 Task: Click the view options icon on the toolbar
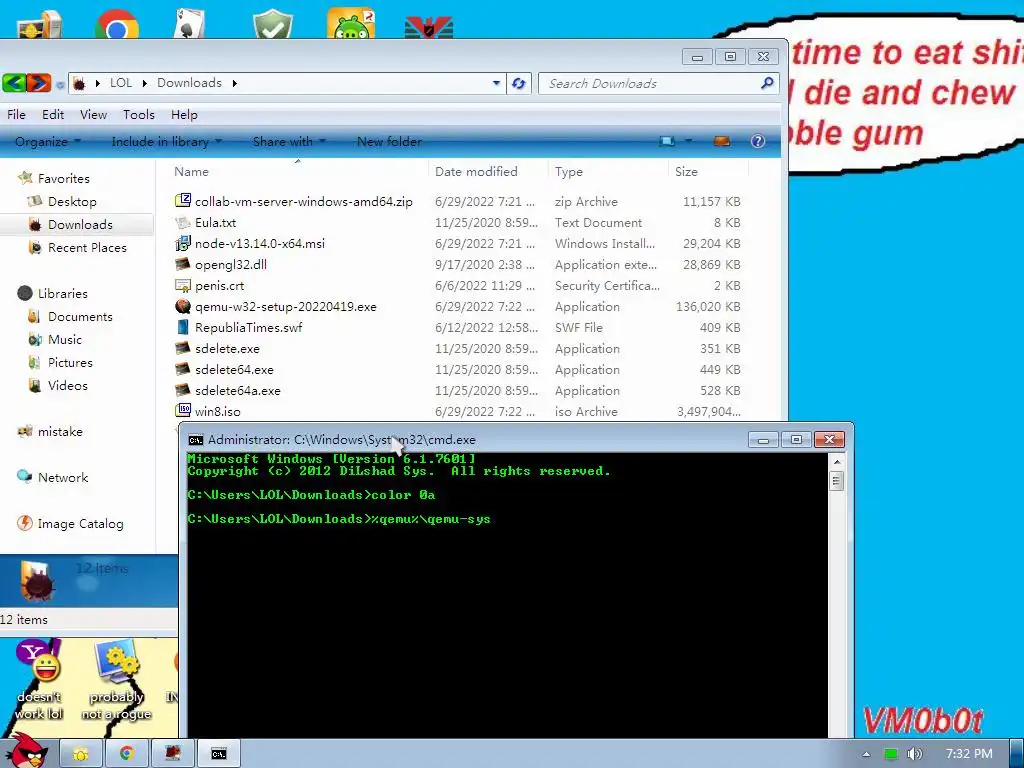(x=667, y=141)
